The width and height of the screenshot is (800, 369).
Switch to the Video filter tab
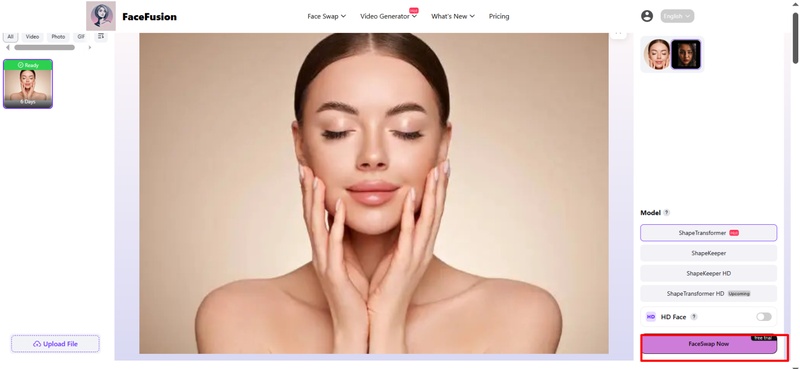tap(32, 37)
